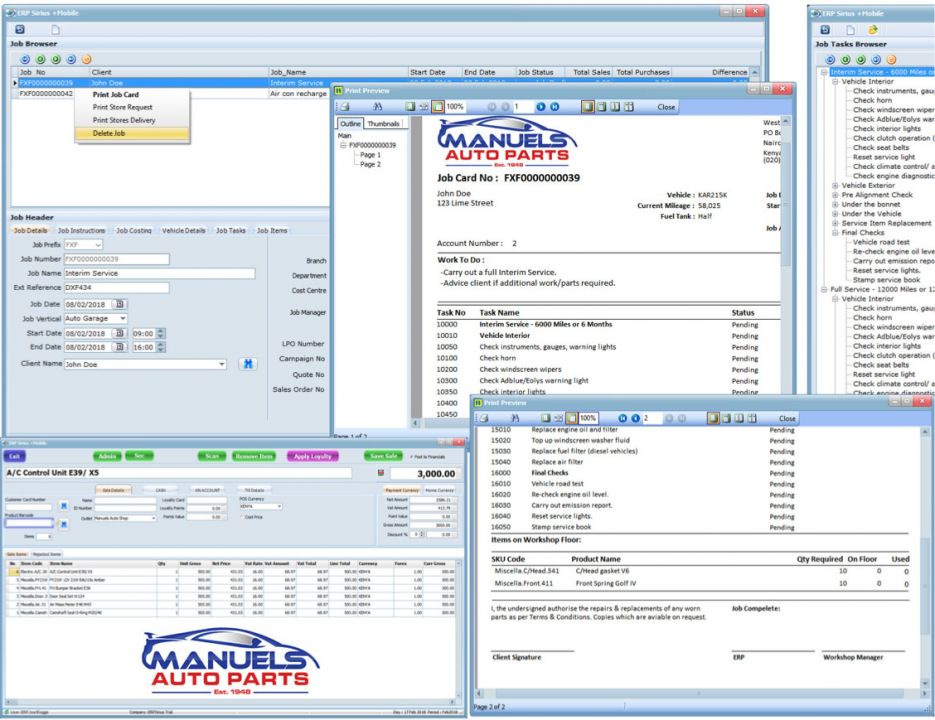Open the Job Date calendar picker
This screenshot has height=720, width=935.
click(x=119, y=304)
